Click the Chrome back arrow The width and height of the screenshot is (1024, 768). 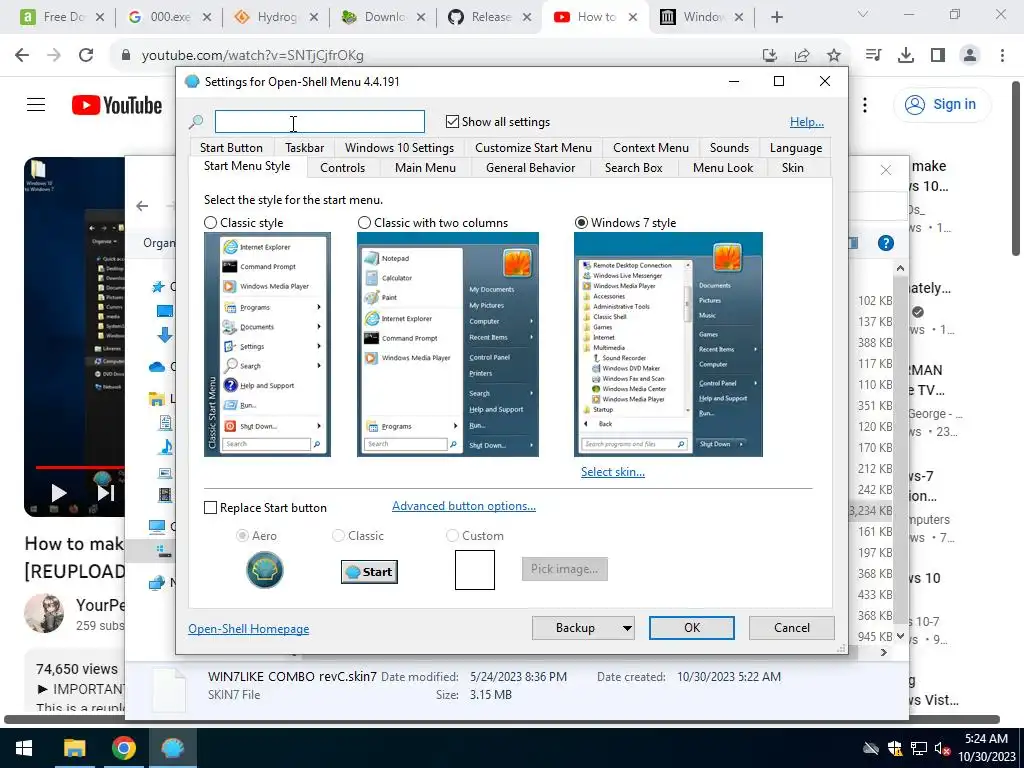(x=22, y=56)
